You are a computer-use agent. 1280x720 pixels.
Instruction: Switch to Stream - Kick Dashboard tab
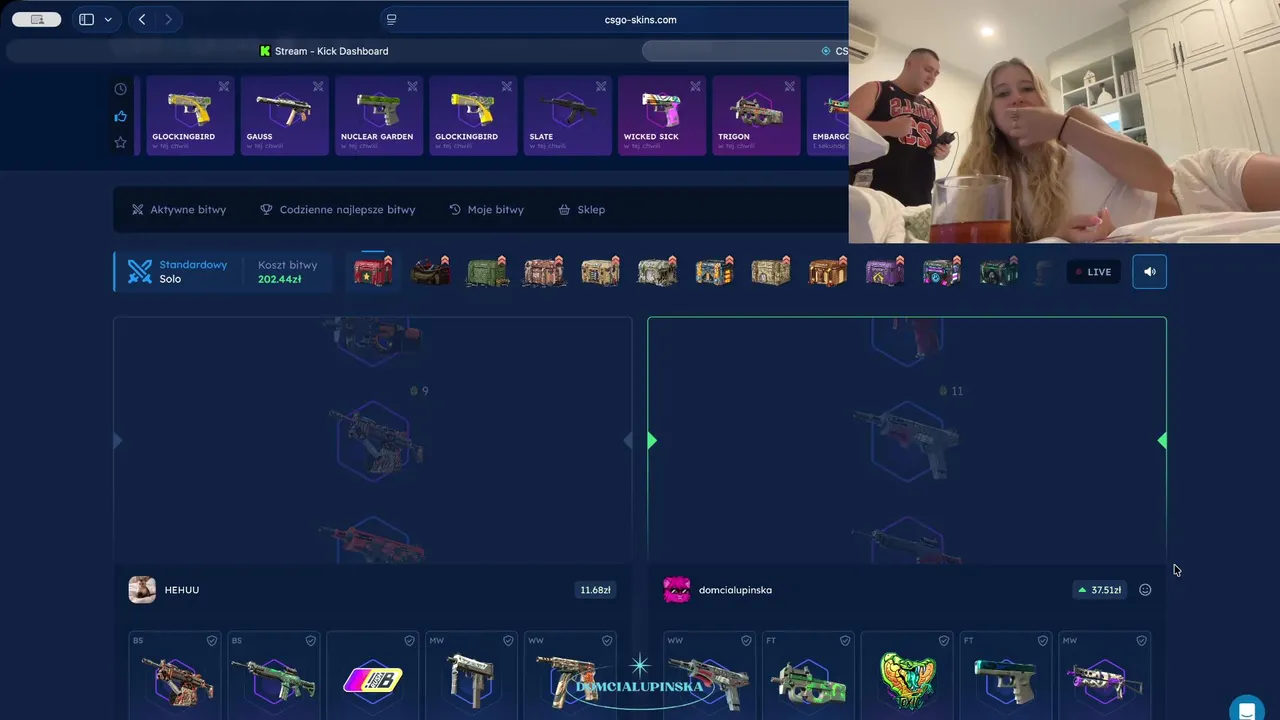pos(324,51)
